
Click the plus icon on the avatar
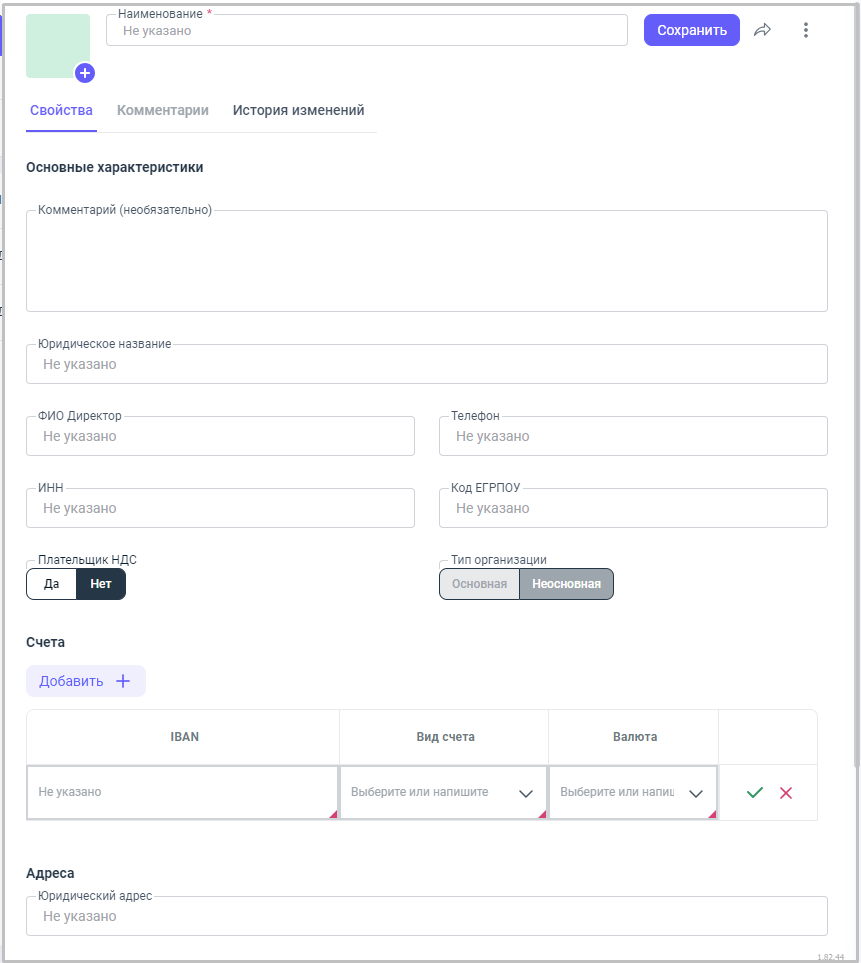pyautogui.click(x=85, y=73)
